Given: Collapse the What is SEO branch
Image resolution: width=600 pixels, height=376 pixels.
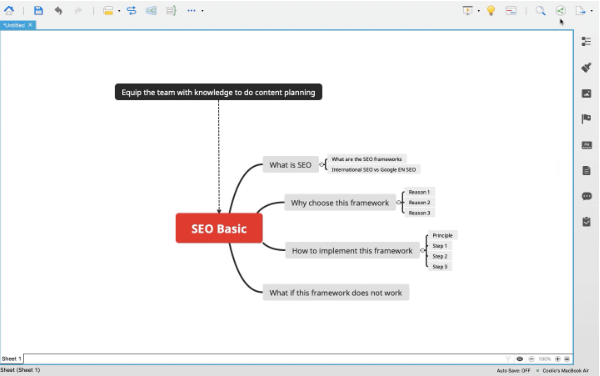Looking at the screenshot, I should click(322, 165).
